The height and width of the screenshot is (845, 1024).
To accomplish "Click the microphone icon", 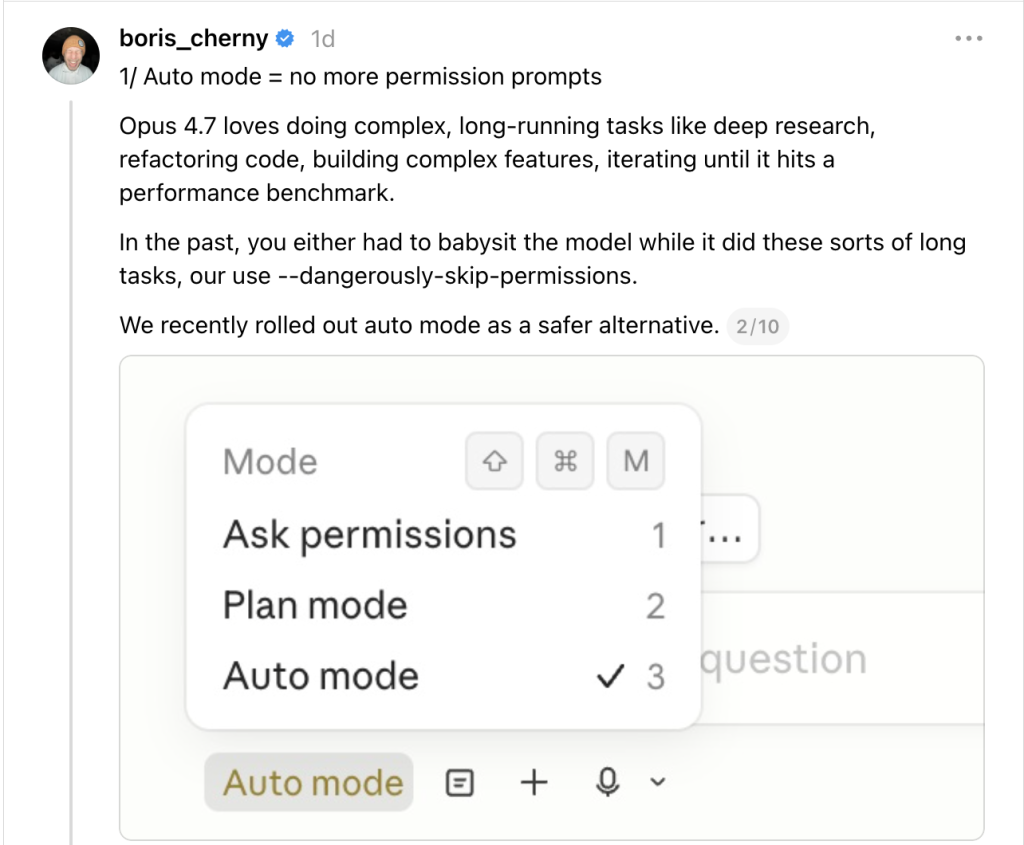I will click(607, 782).
